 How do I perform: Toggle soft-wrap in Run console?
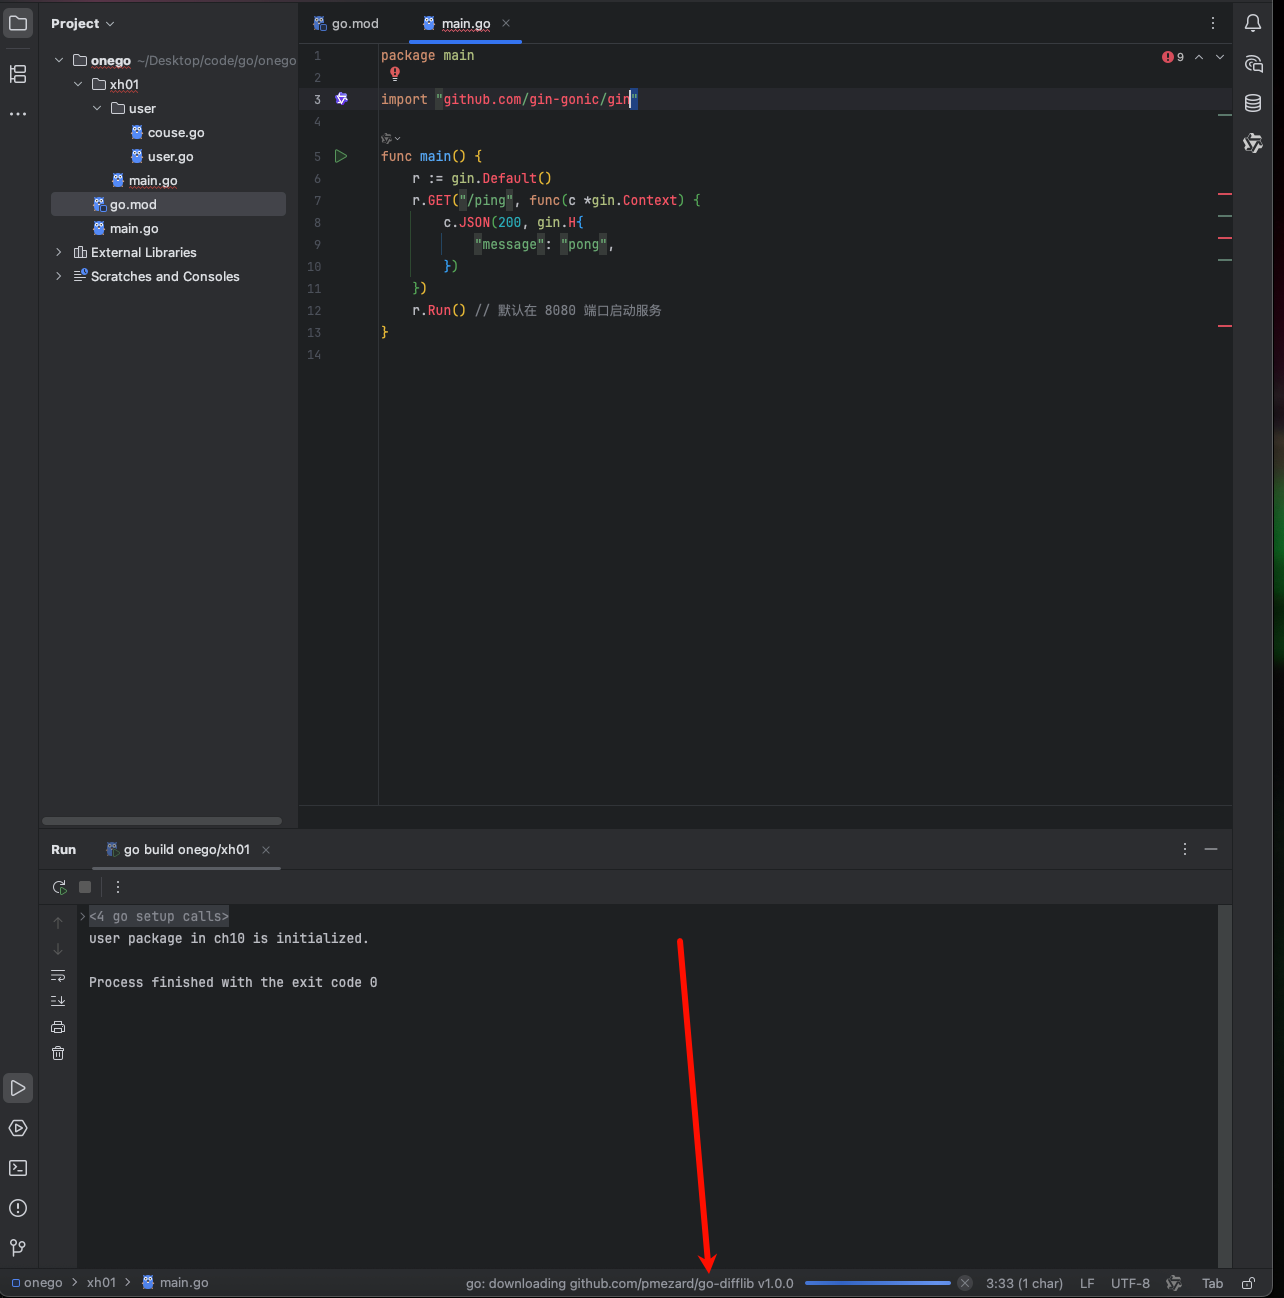pos(58,975)
